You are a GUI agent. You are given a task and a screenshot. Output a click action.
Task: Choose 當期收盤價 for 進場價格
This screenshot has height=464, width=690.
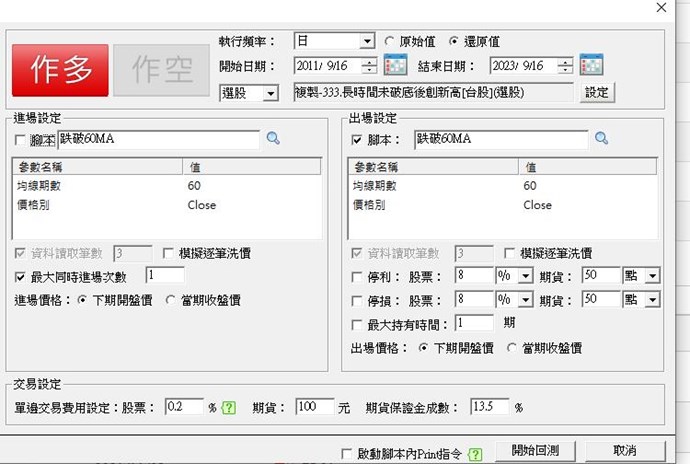(x=170, y=300)
